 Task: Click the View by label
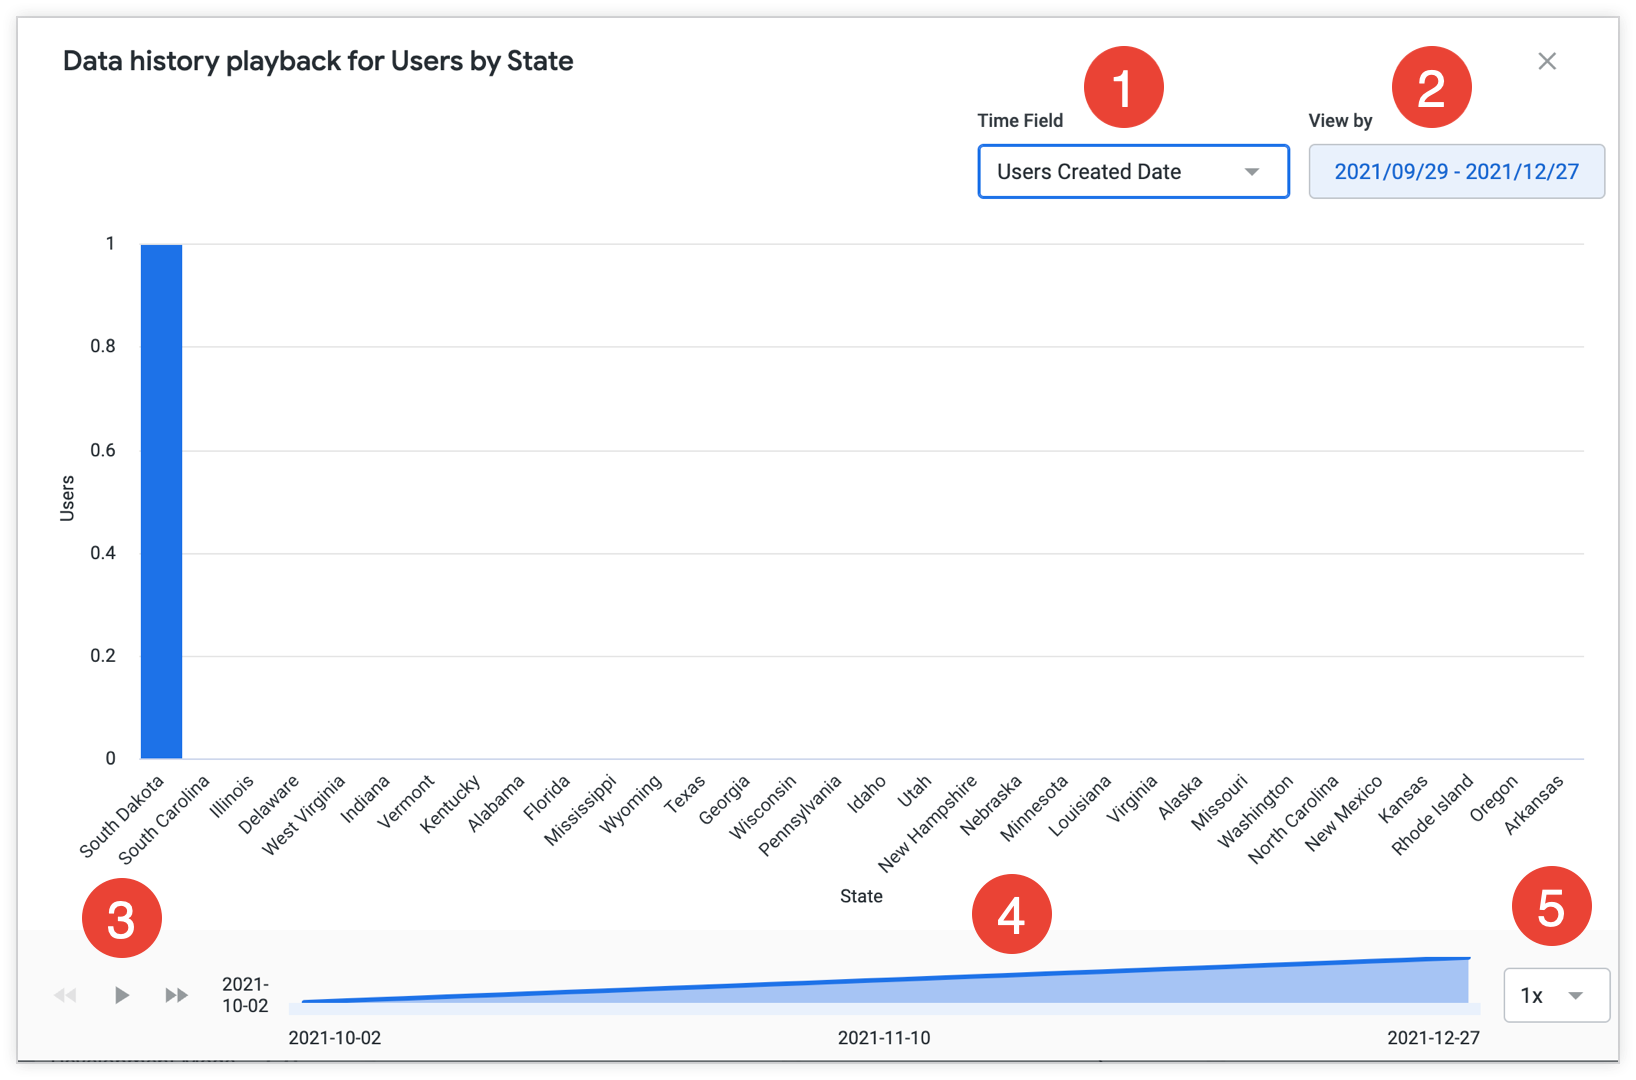pos(1340,120)
